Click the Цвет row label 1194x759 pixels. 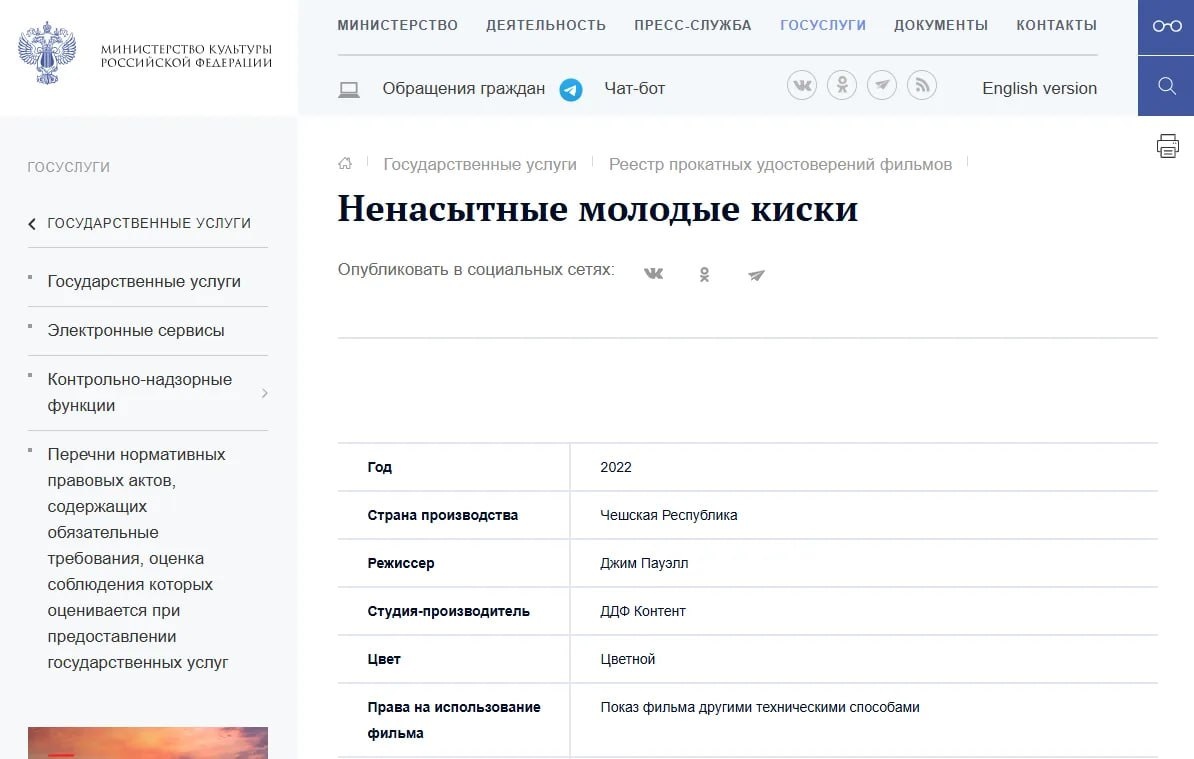(x=384, y=659)
